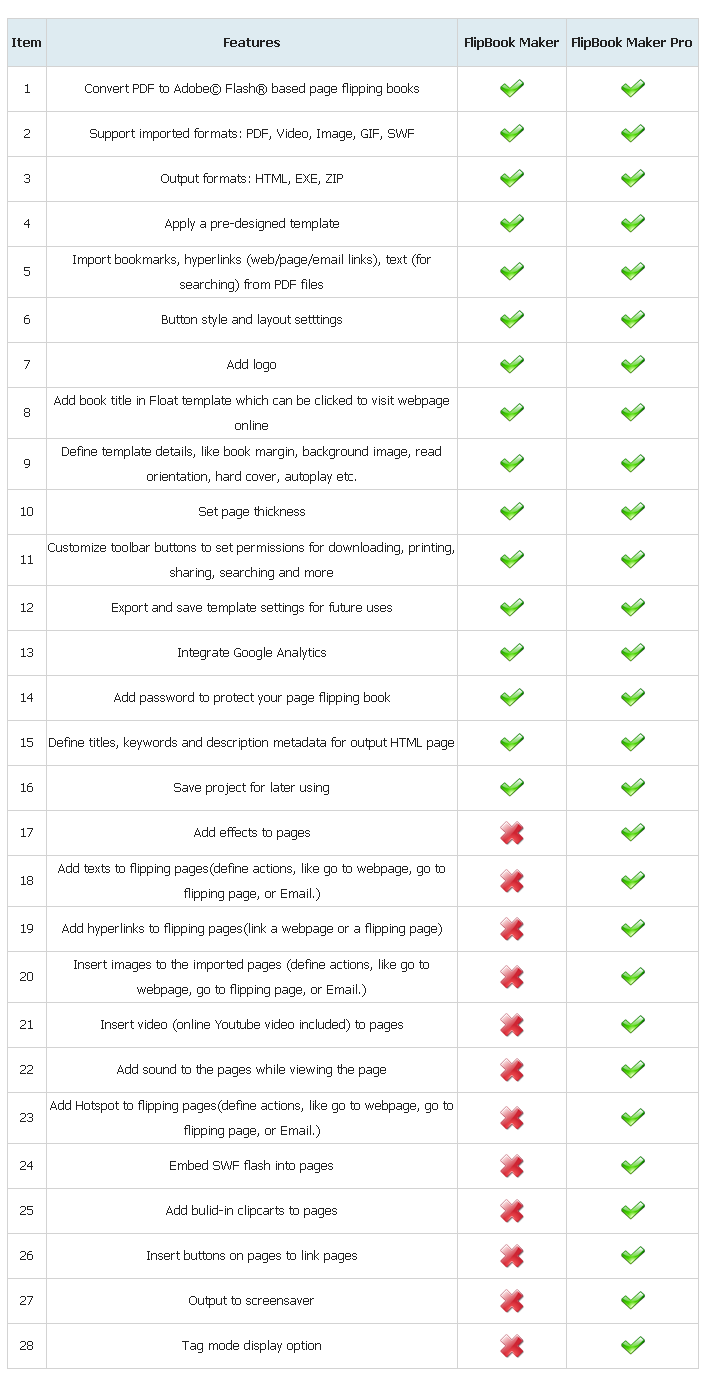This screenshot has height=1378, width=708.
Task: Click FlipBook Maker checkmark for Save project row
Action: [x=512, y=787]
